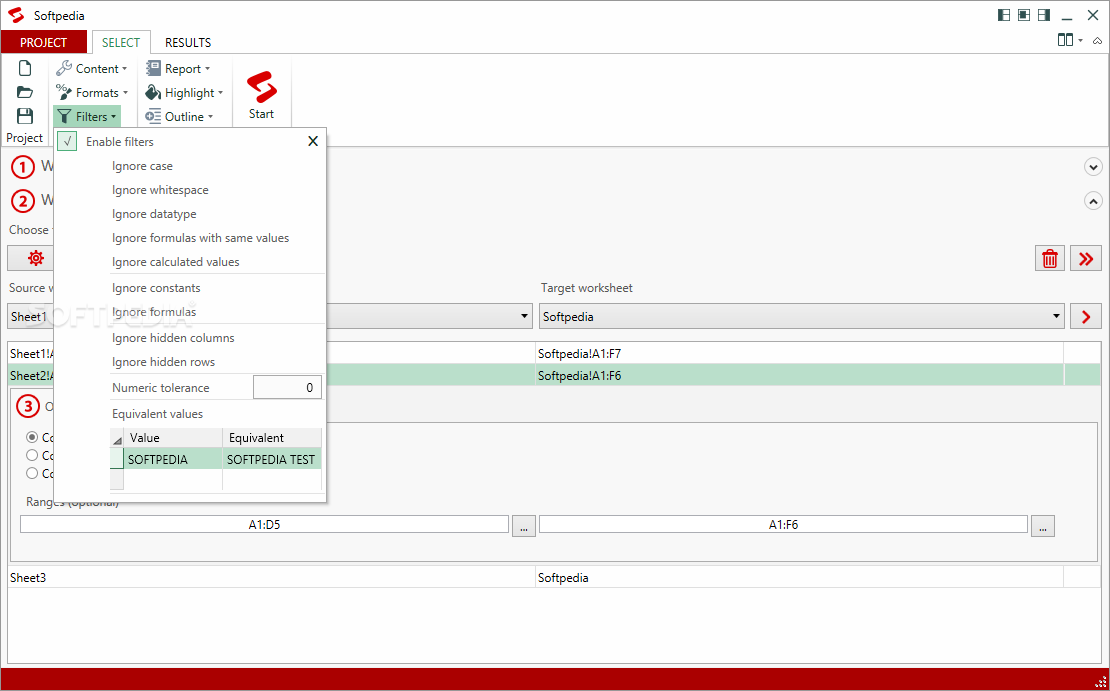Viewport: 1110px width, 691px height.
Task: Open the Content dropdown
Action: click(x=91, y=69)
